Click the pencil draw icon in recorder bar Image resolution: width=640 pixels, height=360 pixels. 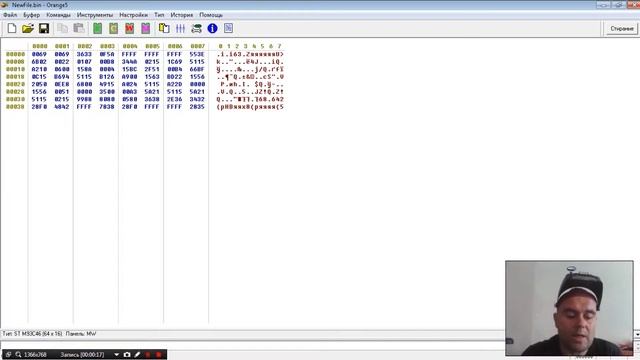click(x=137, y=355)
